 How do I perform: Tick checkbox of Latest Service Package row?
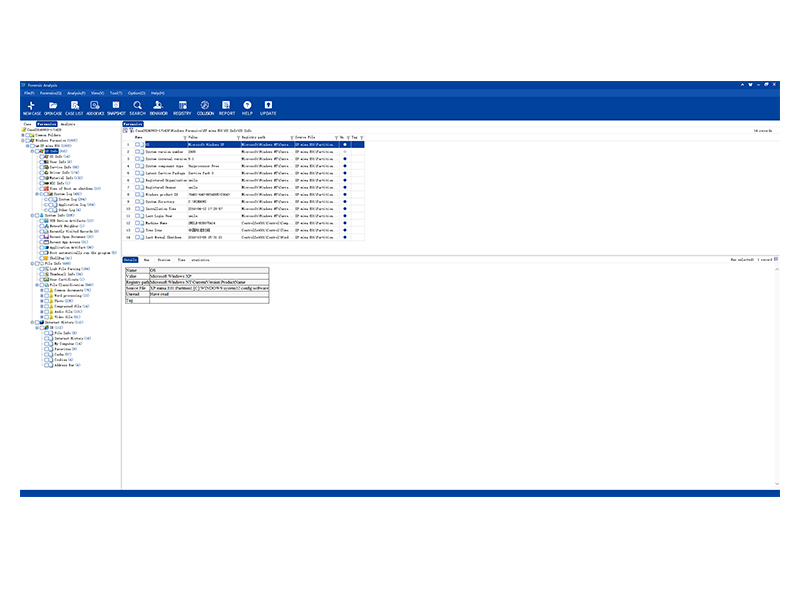pos(137,173)
